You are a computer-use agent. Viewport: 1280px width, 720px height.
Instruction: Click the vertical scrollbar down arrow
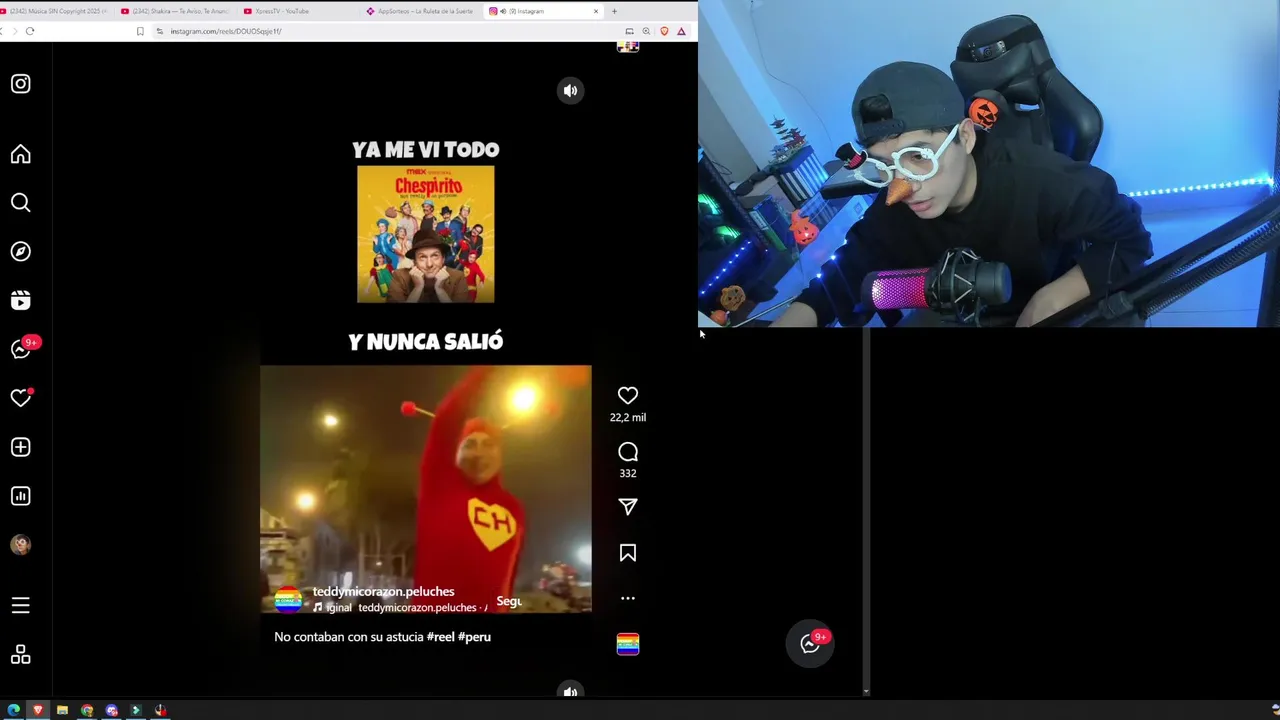pos(866,691)
